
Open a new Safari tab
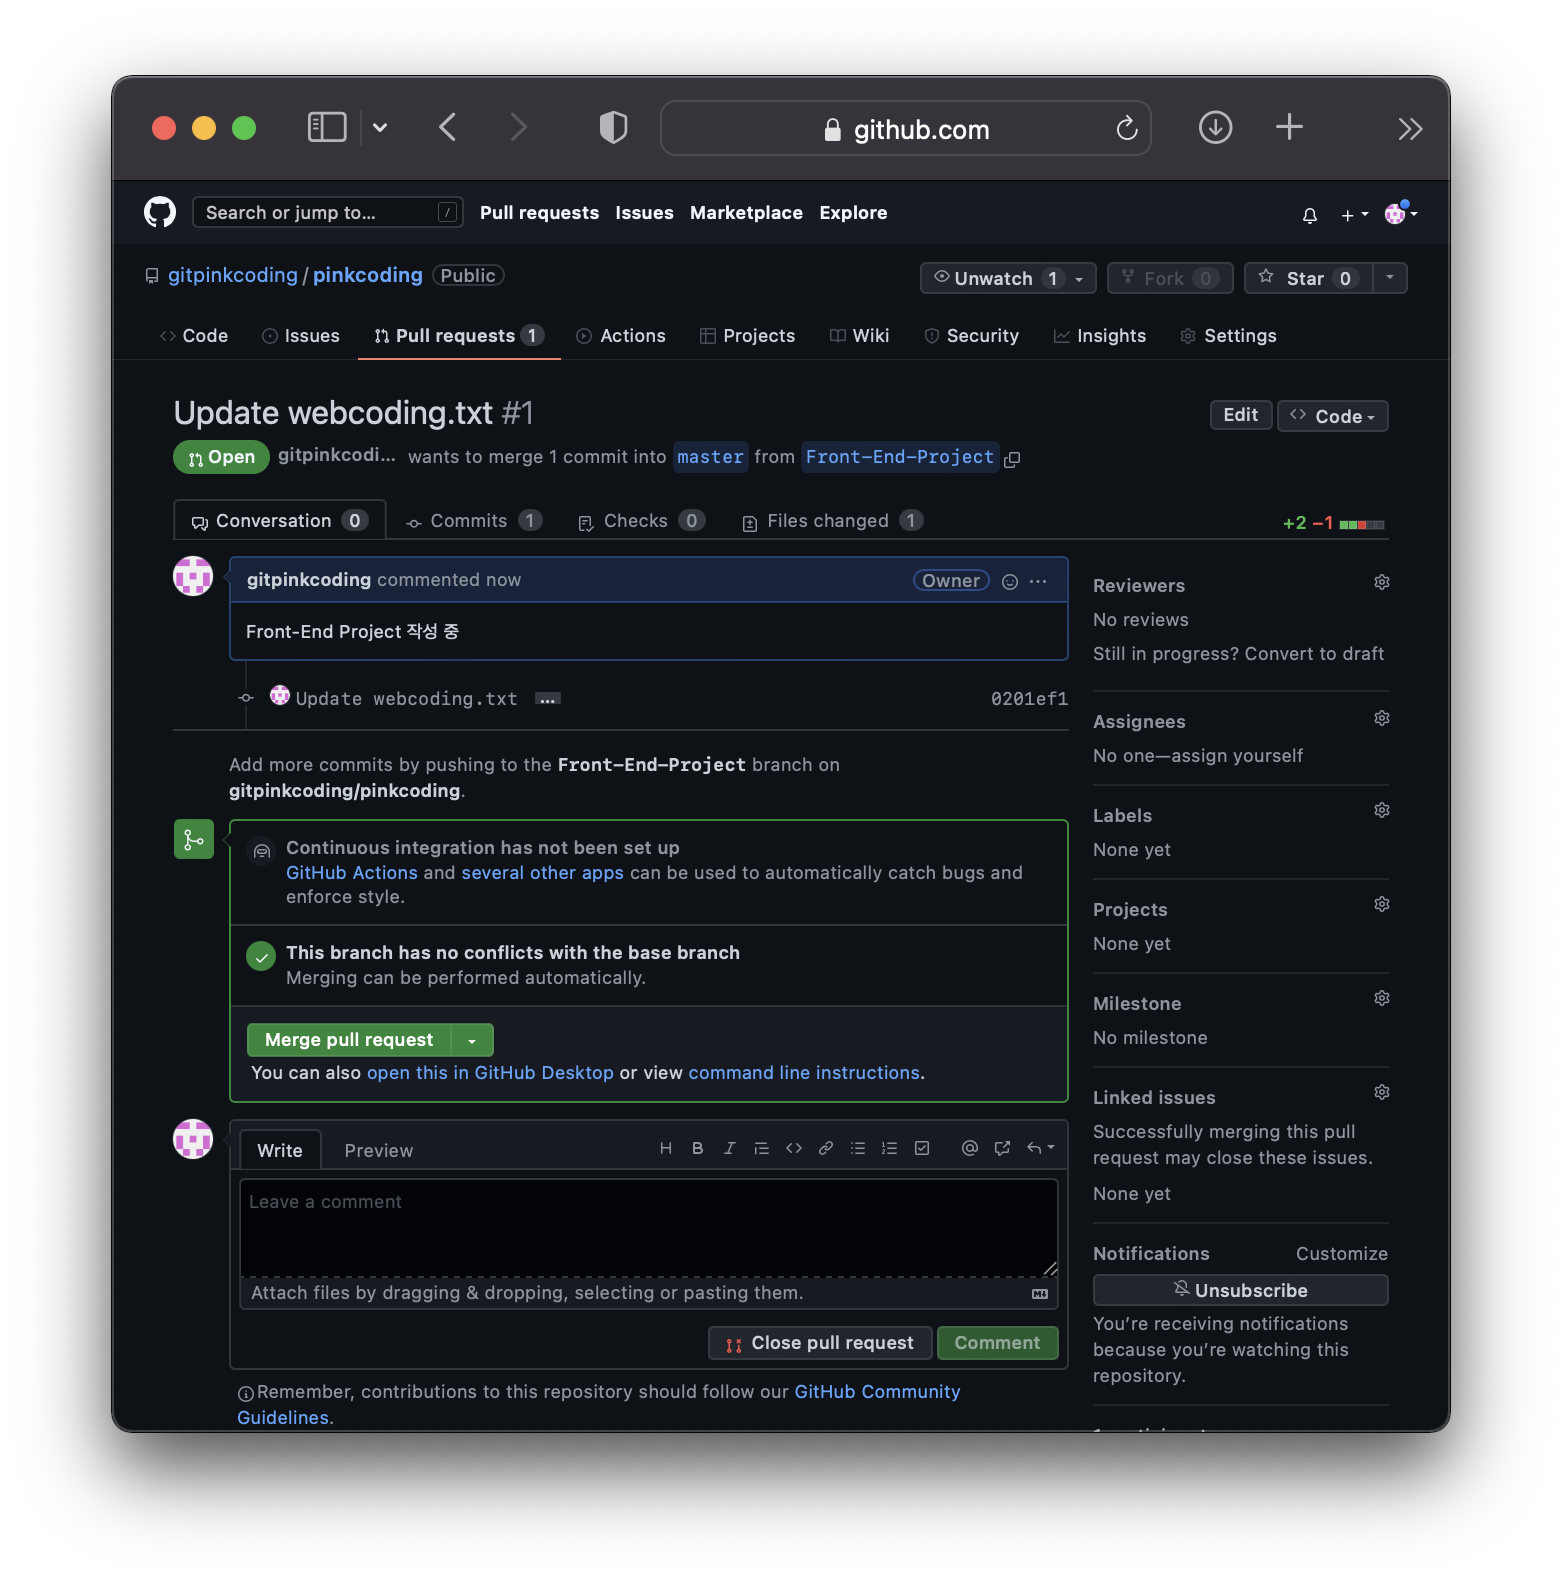(1289, 127)
